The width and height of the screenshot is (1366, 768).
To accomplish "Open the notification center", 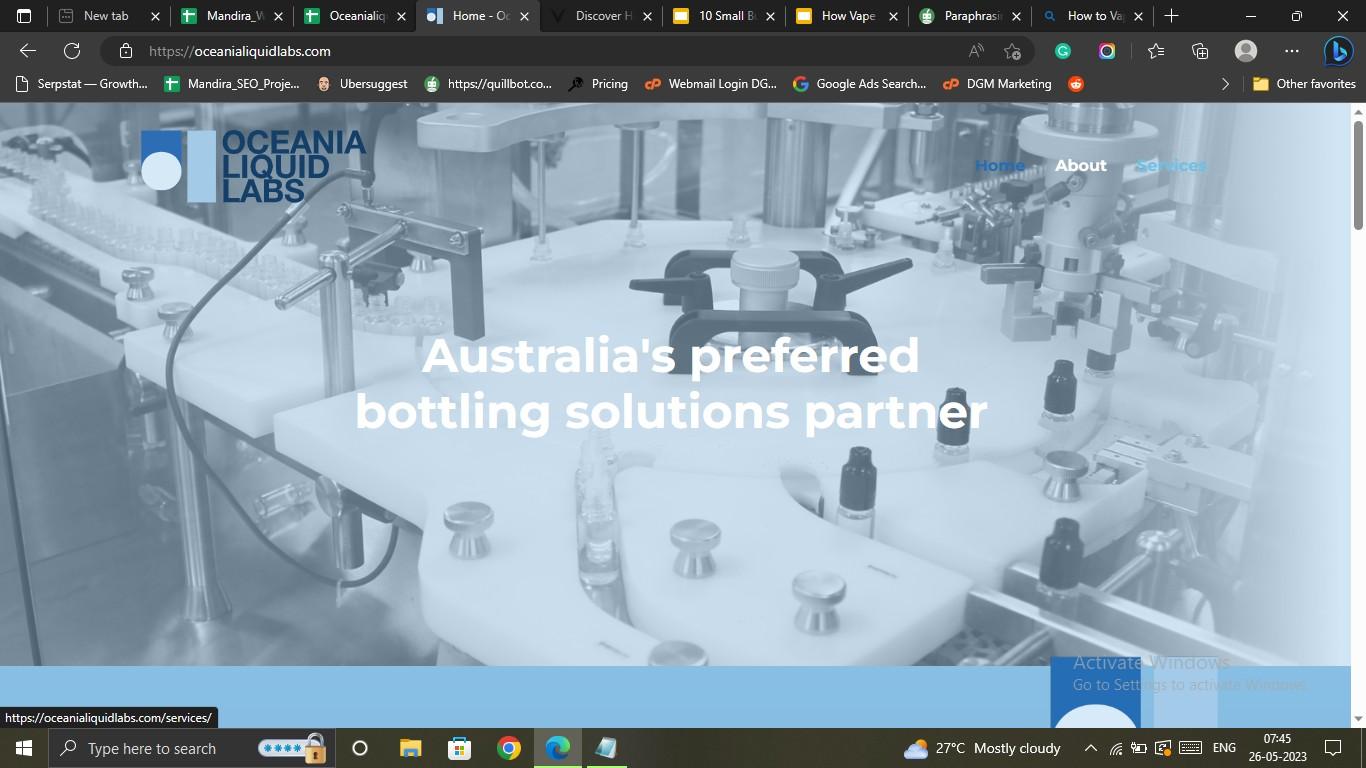I will [x=1332, y=748].
